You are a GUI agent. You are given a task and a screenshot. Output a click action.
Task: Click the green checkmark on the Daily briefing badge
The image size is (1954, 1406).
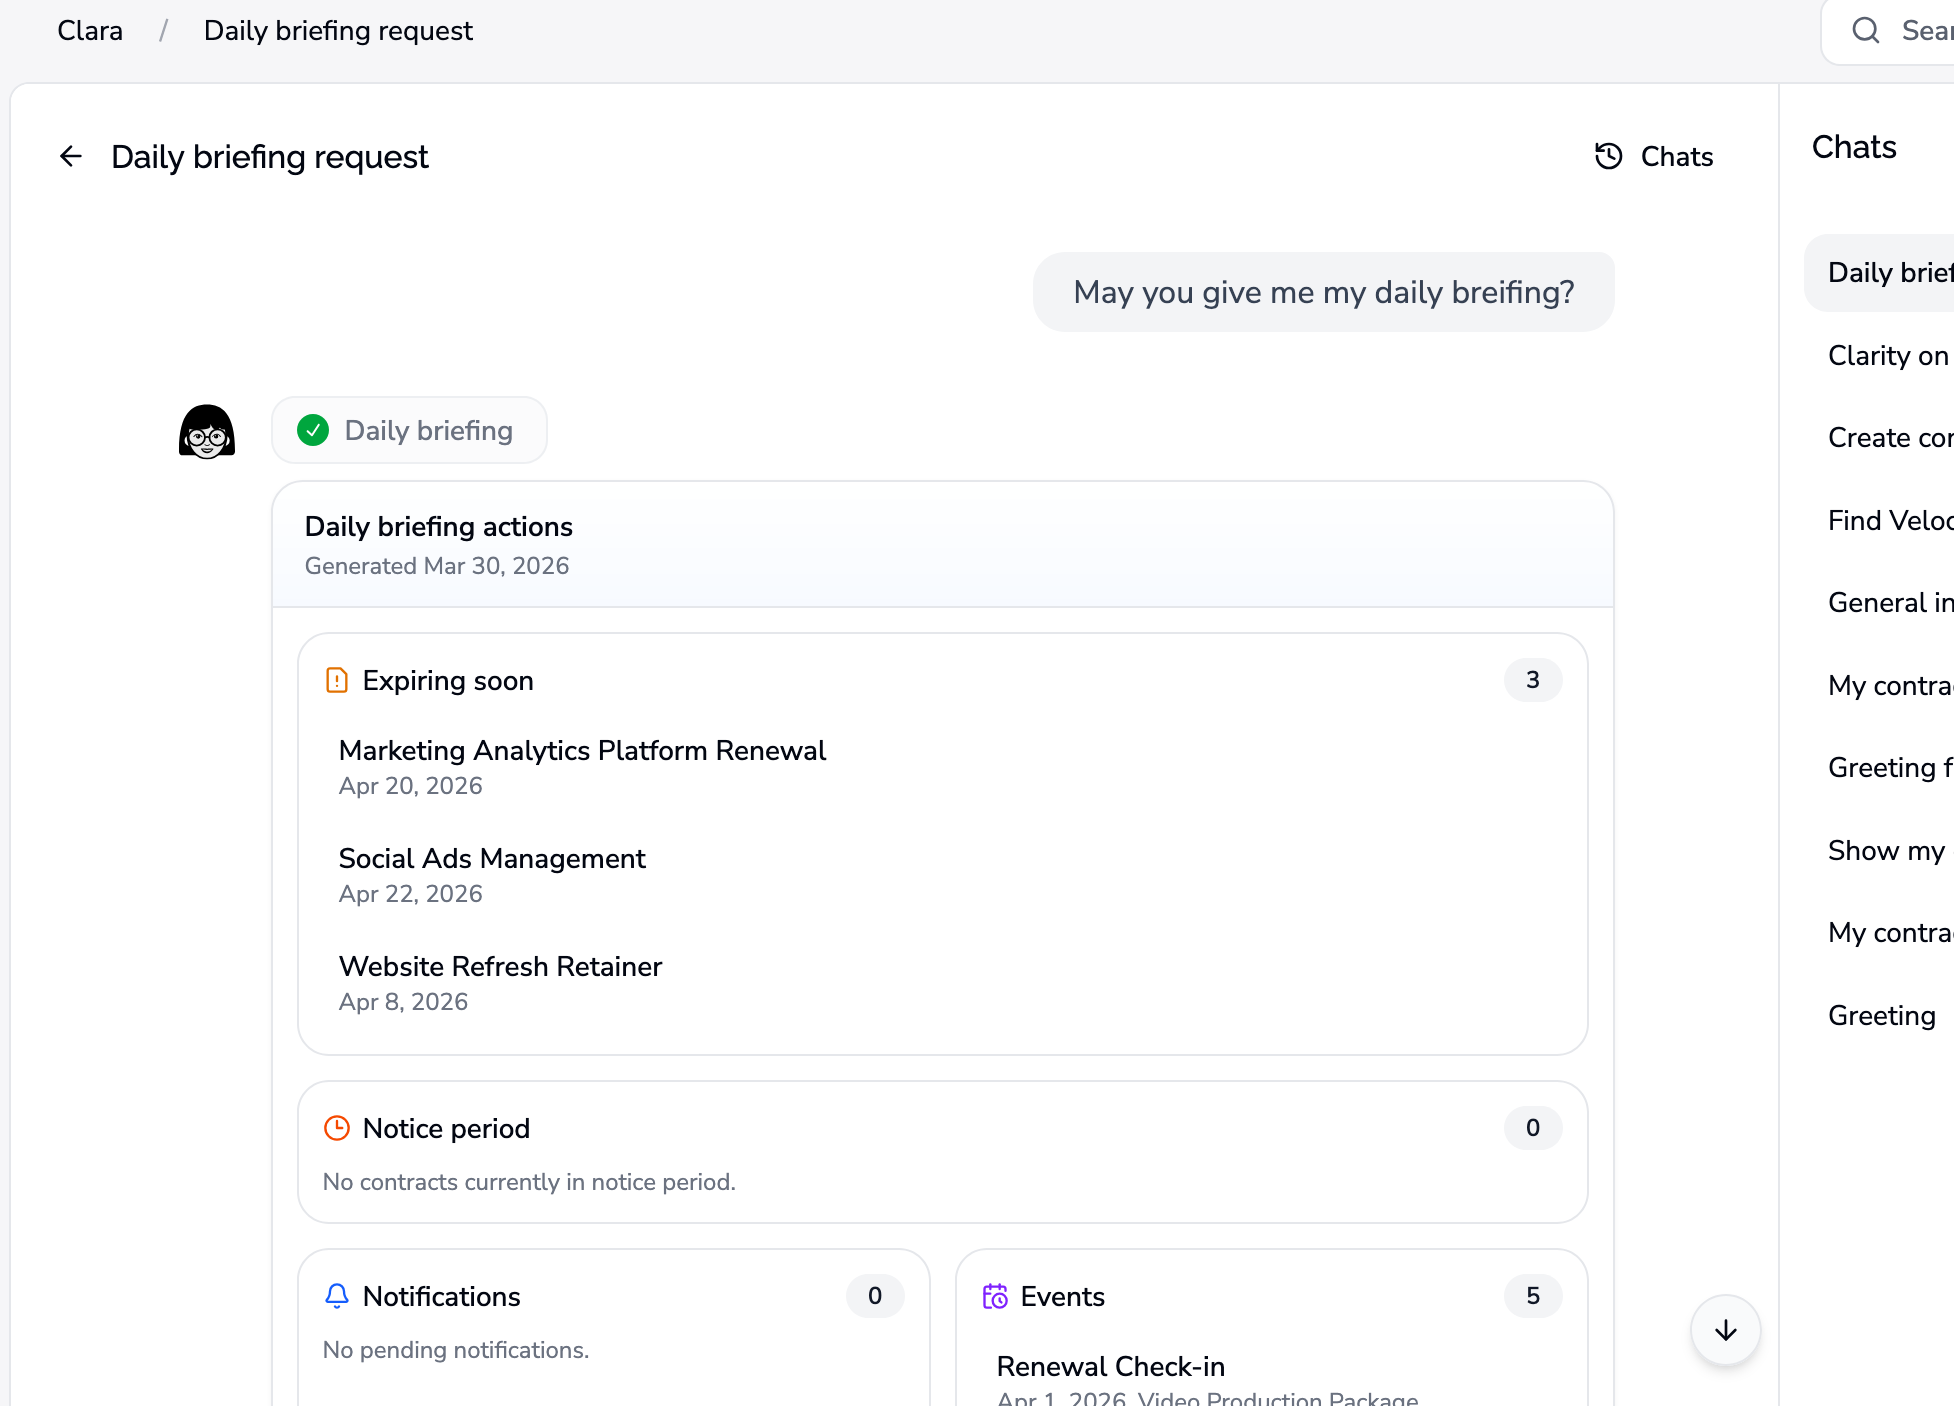click(313, 430)
